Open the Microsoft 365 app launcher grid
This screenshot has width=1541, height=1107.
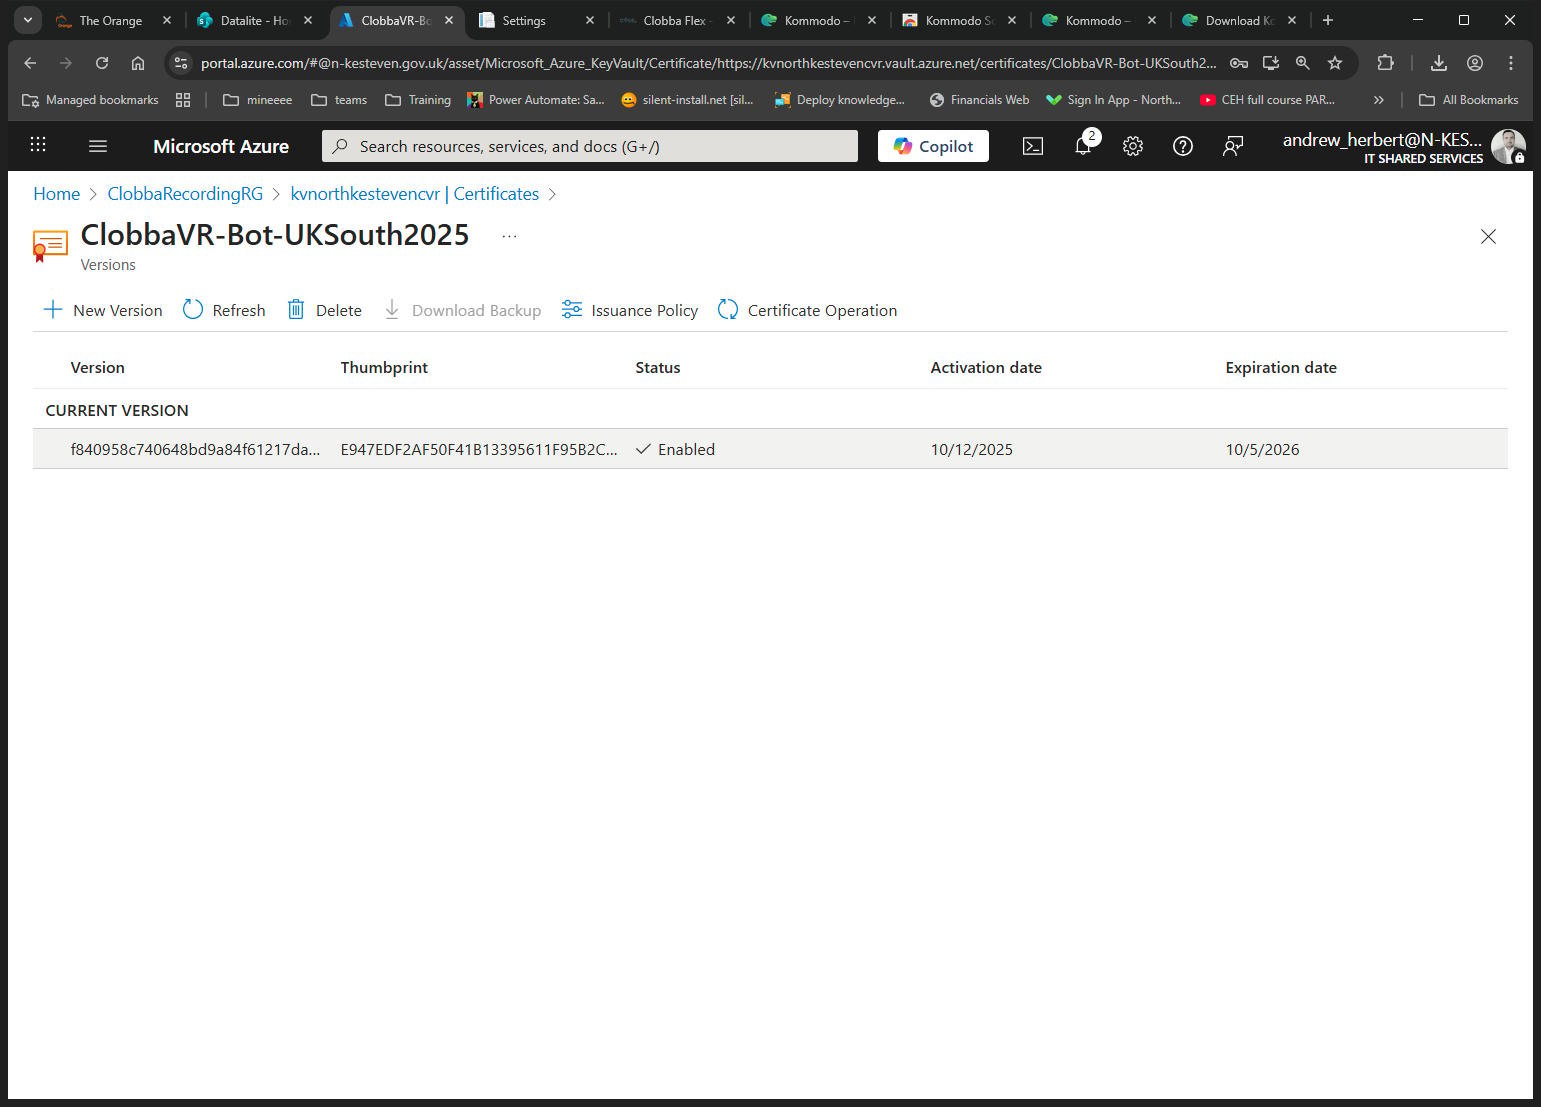pyautogui.click(x=38, y=145)
